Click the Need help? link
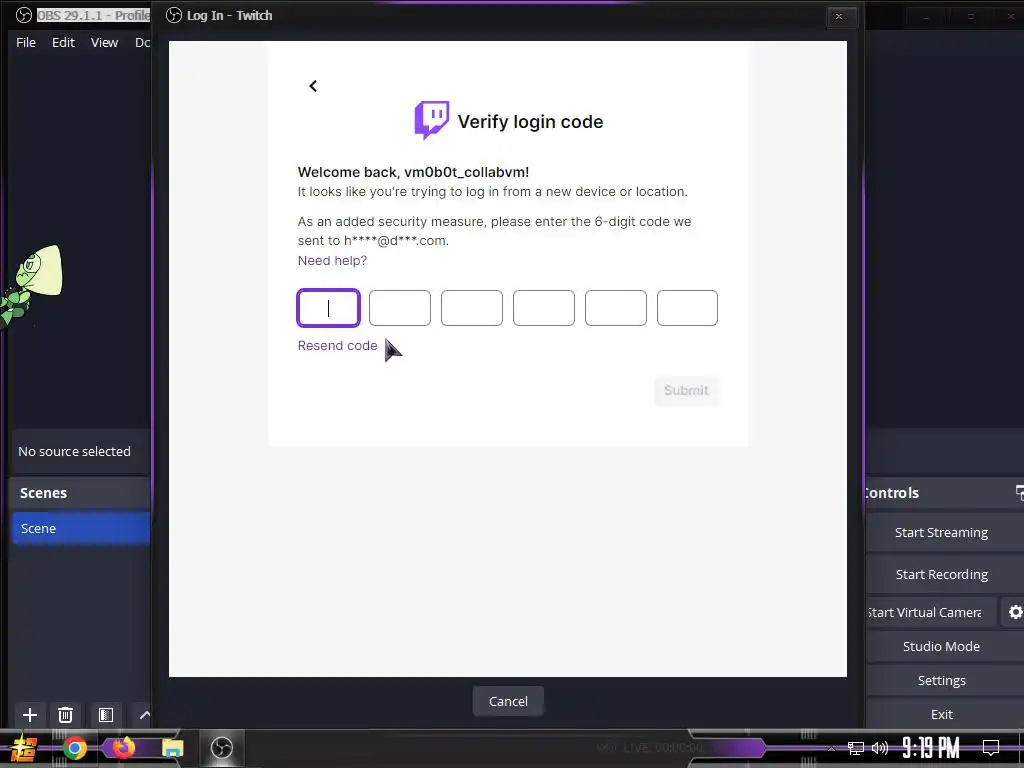Image resolution: width=1024 pixels, height=768 pixels. (332, 261)
